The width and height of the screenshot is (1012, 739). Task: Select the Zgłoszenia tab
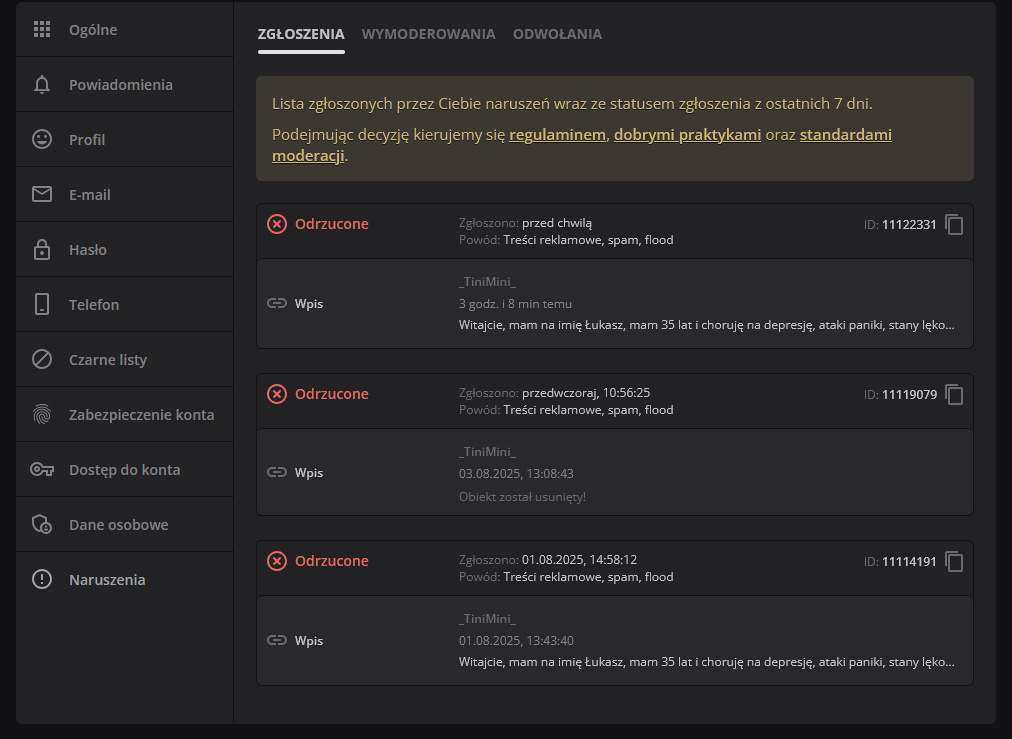pyautogui.click(x=301, y=34)
